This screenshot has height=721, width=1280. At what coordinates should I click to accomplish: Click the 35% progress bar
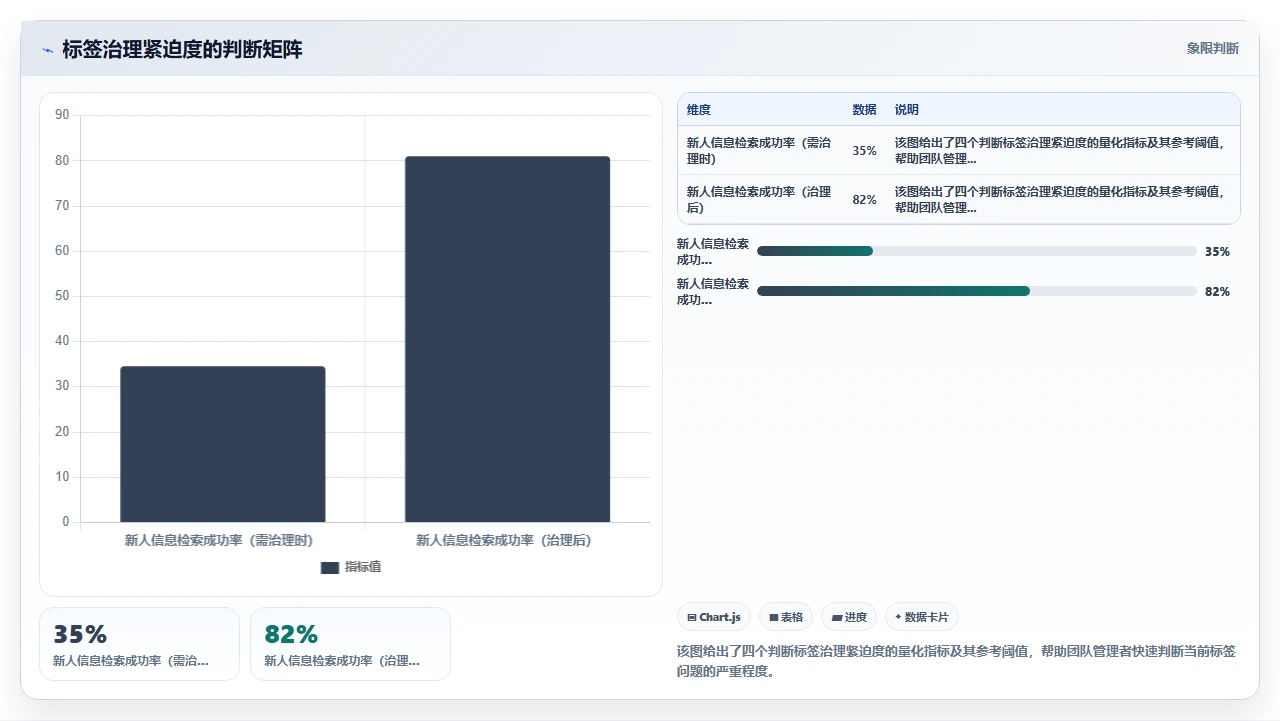[977, 251]
